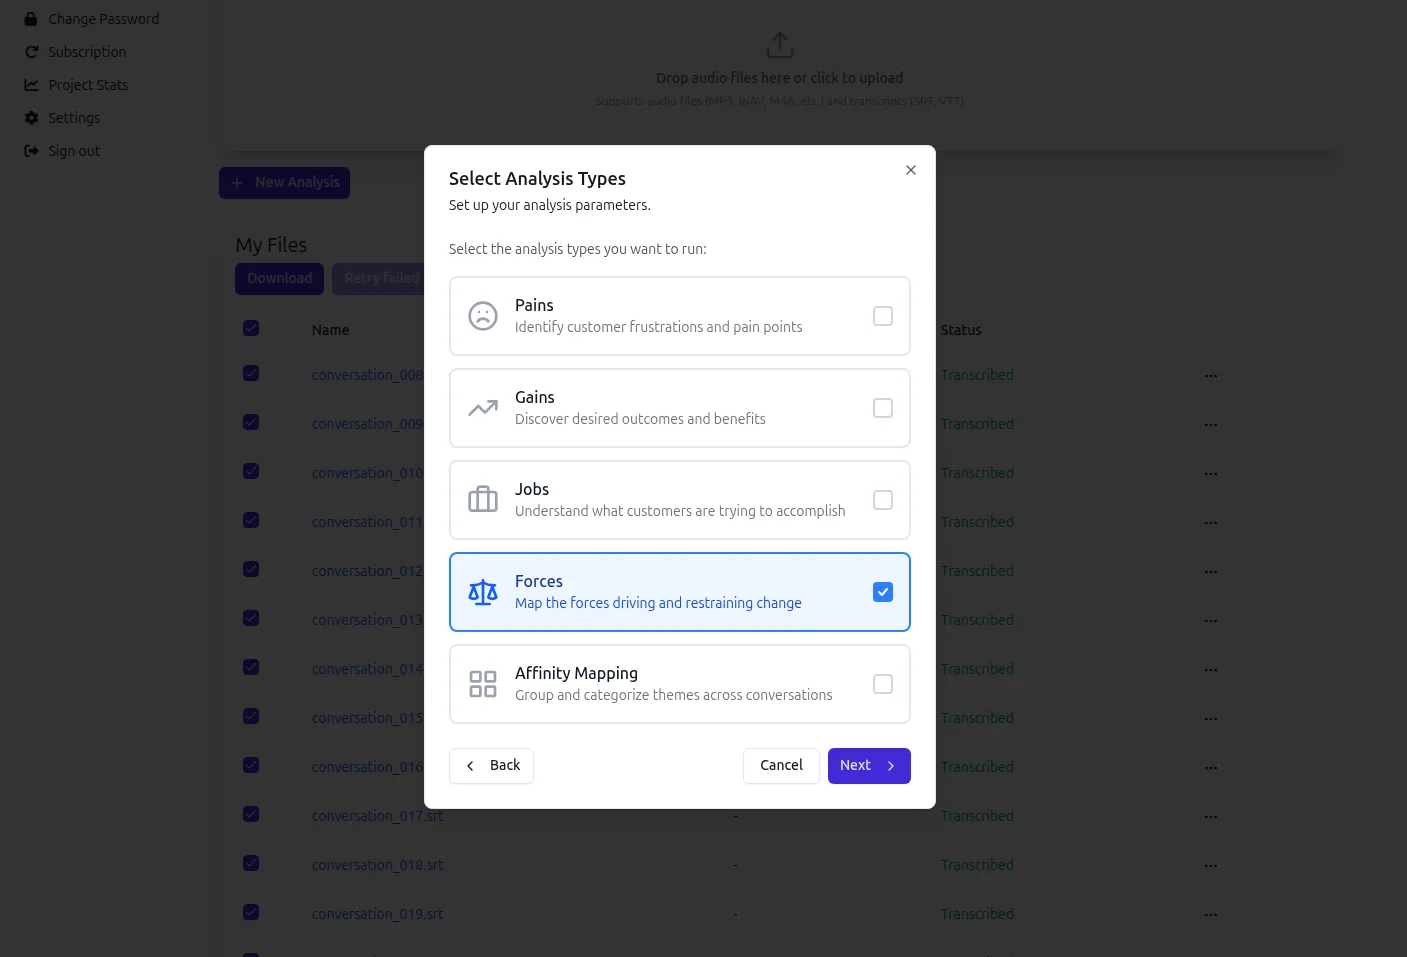Open the three-dot menu for conversation_018.srt
Viewport: 1407px width, 957px height.
tap(1210, 866)
